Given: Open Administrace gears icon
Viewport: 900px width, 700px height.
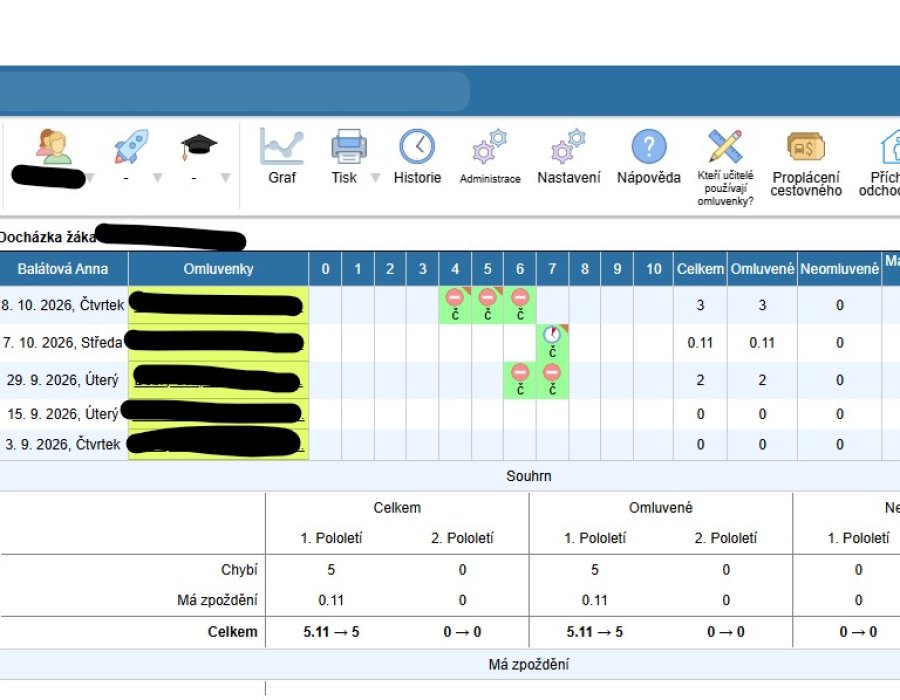Looking at the screenshot, I should 490,147.
